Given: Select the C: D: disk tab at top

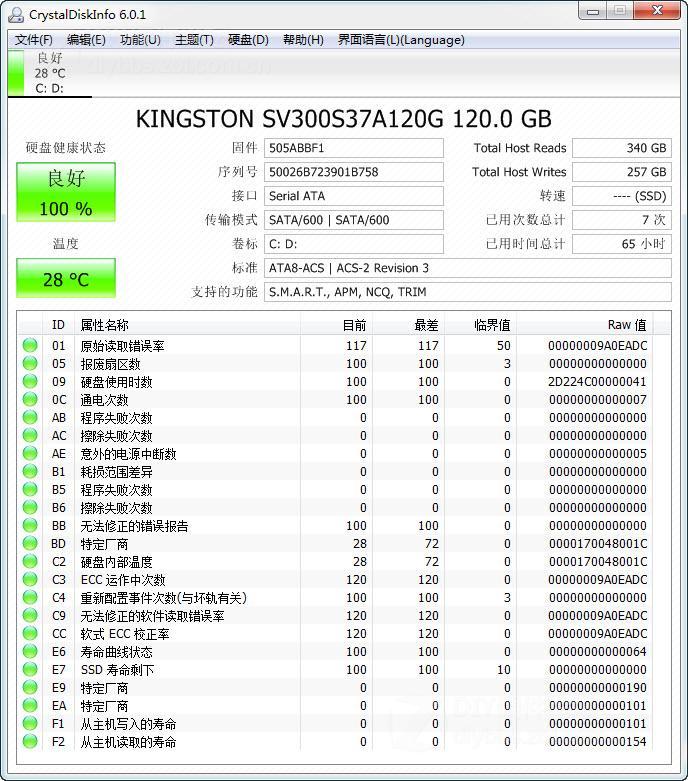Looking at the screenshot, I should click(x=49, y=73).
